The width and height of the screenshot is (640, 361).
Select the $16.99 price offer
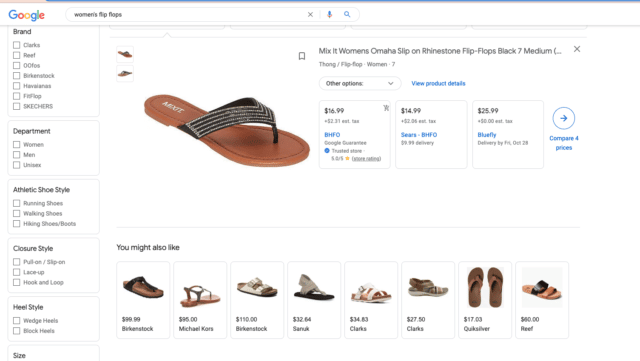point(354,134)
